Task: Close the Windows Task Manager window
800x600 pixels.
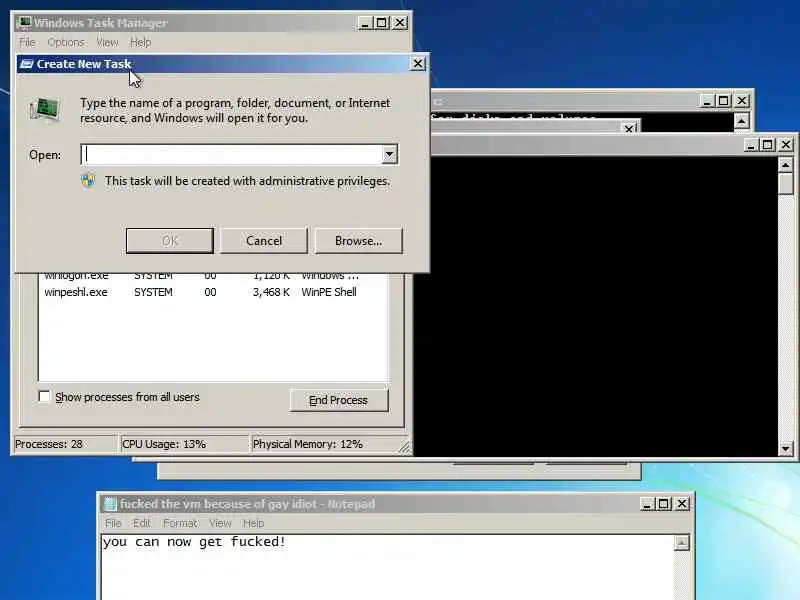Action: tap(400, 23)
